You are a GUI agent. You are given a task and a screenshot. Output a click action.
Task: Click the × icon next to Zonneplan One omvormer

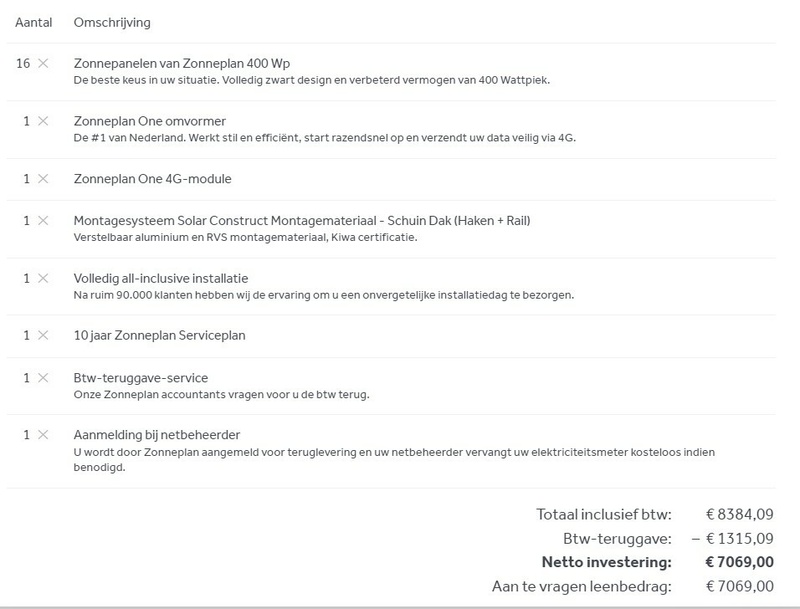tap(42, 121)
